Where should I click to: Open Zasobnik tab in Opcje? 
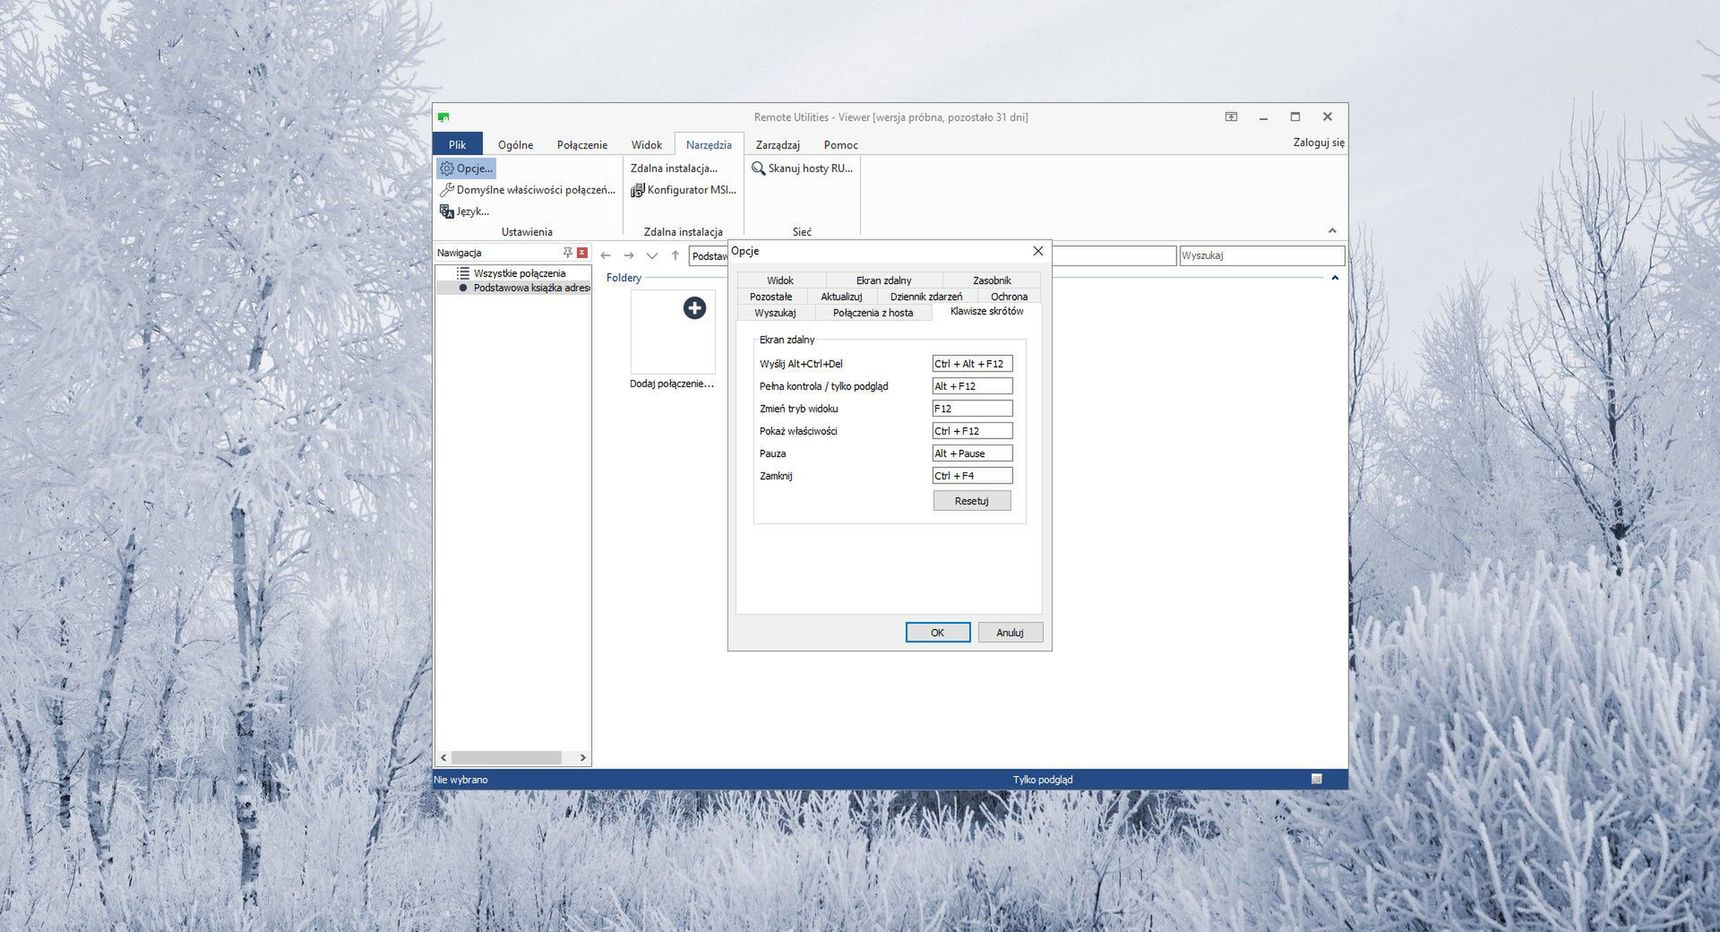992,280
